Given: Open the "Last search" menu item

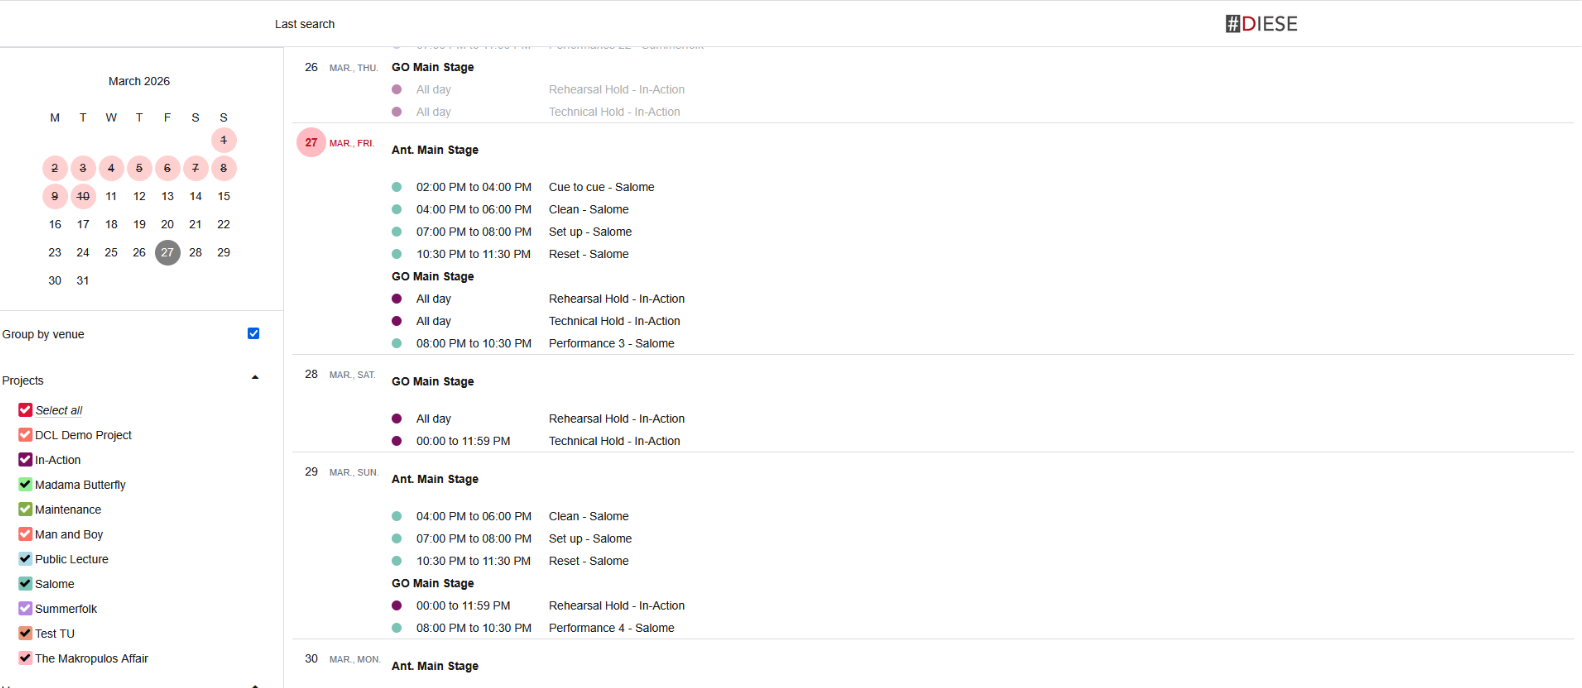Looking at the screenshot, I should (305, 23).
